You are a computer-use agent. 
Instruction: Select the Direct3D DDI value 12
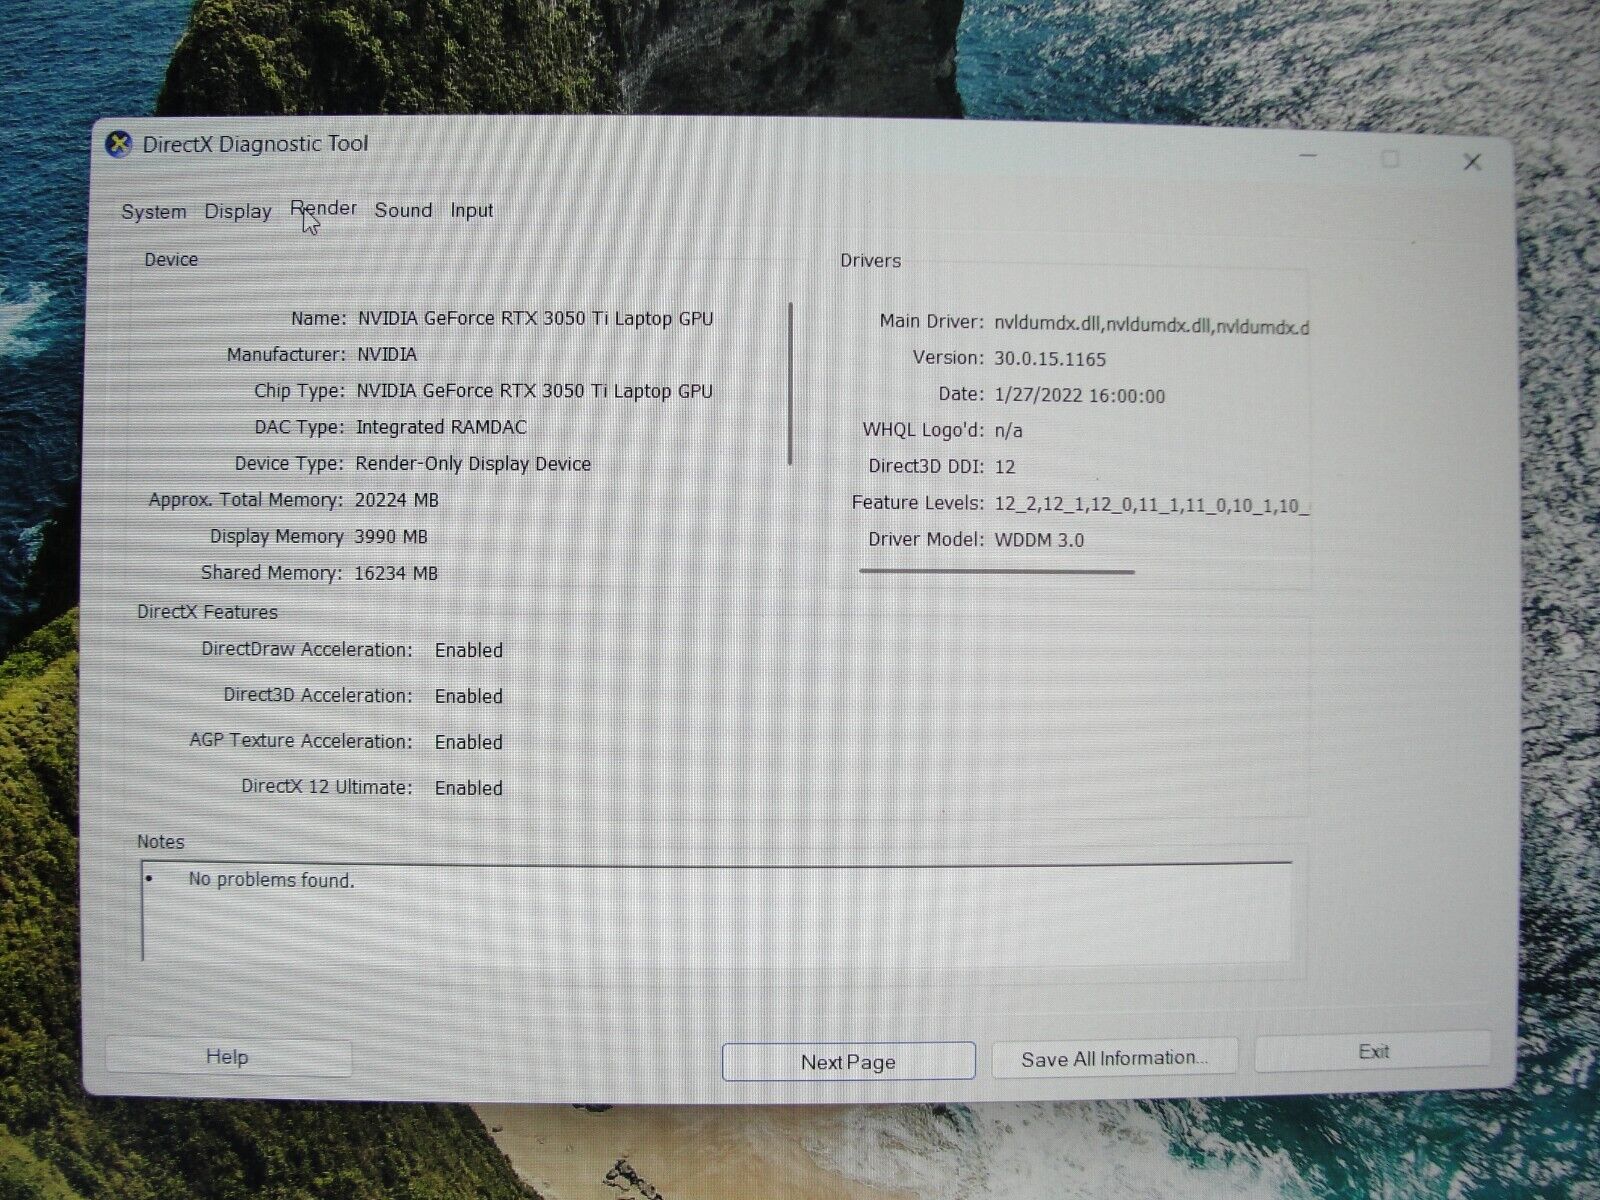[1005, 467]
